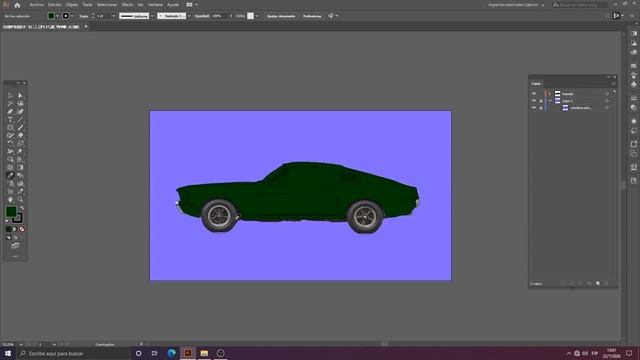
Task: Switch to the Capas panel tab
Action: [536, 84]
